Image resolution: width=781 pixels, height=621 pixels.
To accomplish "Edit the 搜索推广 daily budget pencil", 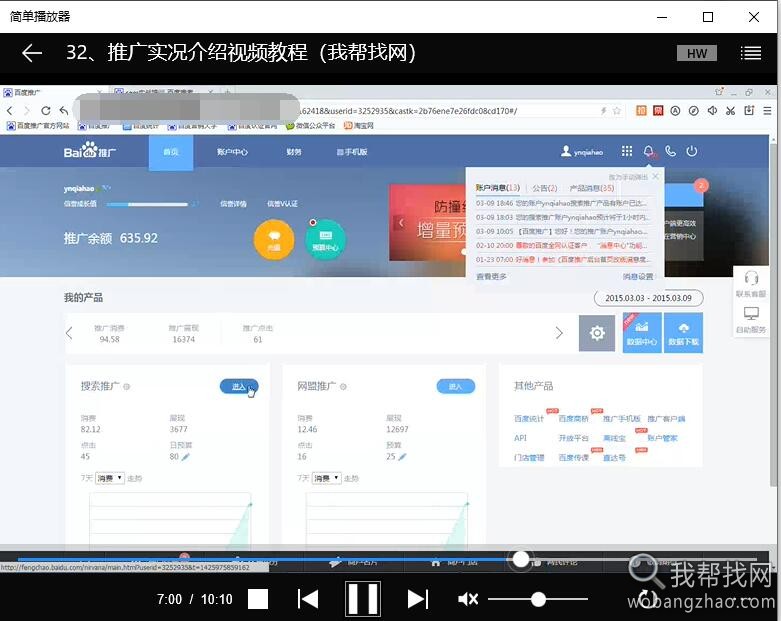I will pyautogui.click(x=186, y=457).
